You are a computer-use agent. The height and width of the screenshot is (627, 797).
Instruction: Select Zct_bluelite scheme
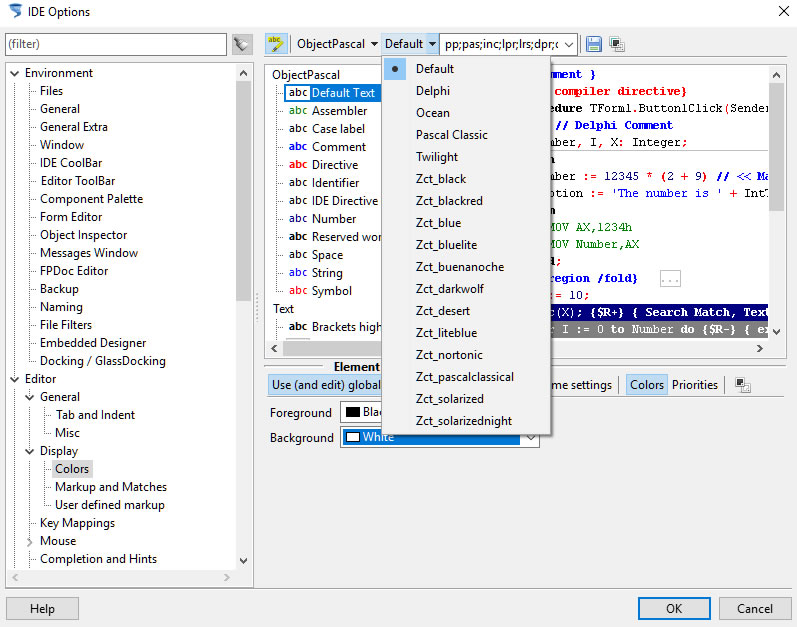tap(446, 245)
